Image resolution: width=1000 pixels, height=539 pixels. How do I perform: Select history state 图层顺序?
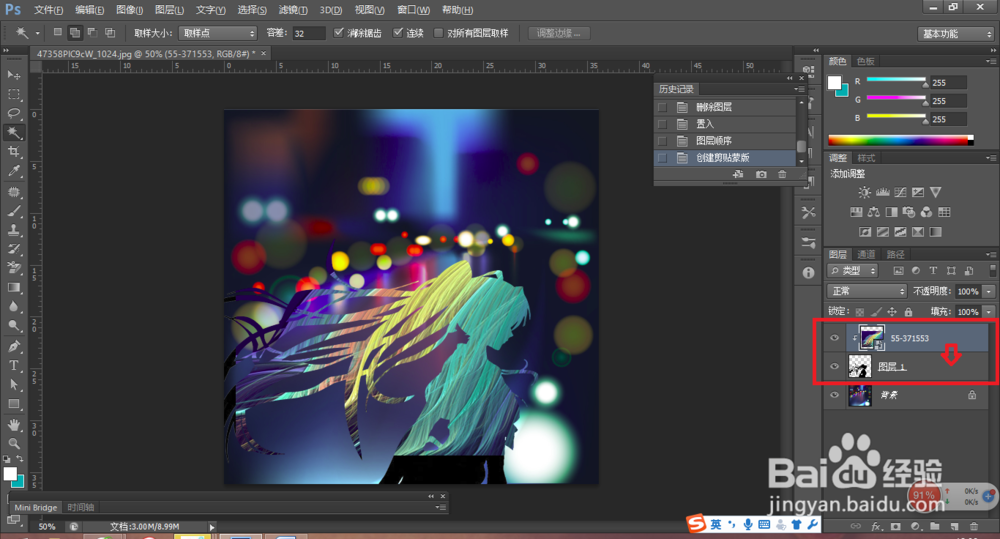click(x=725, y=140)
